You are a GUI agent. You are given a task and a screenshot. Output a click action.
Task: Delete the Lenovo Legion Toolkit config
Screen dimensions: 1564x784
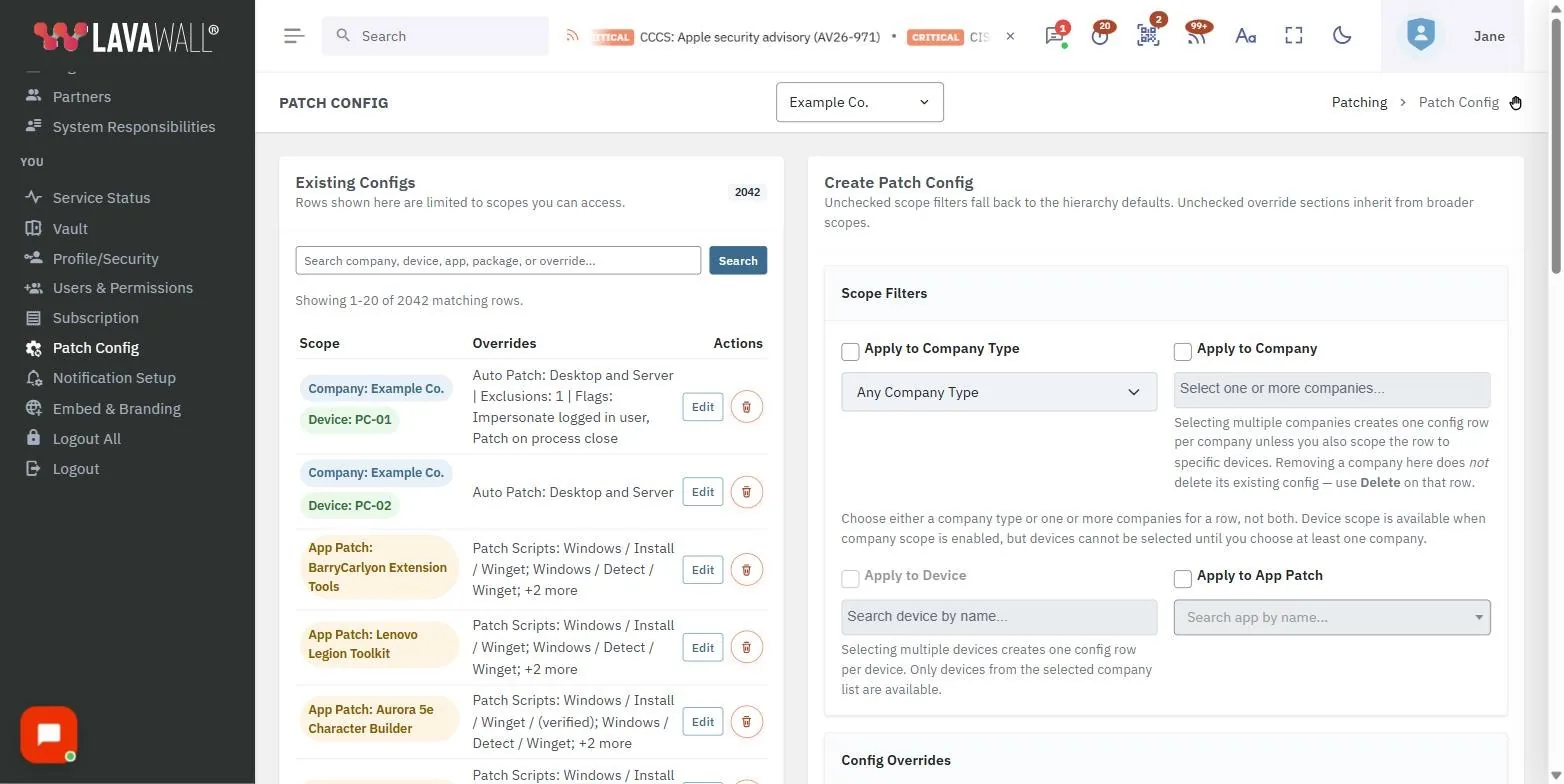(x=746, y=647)
